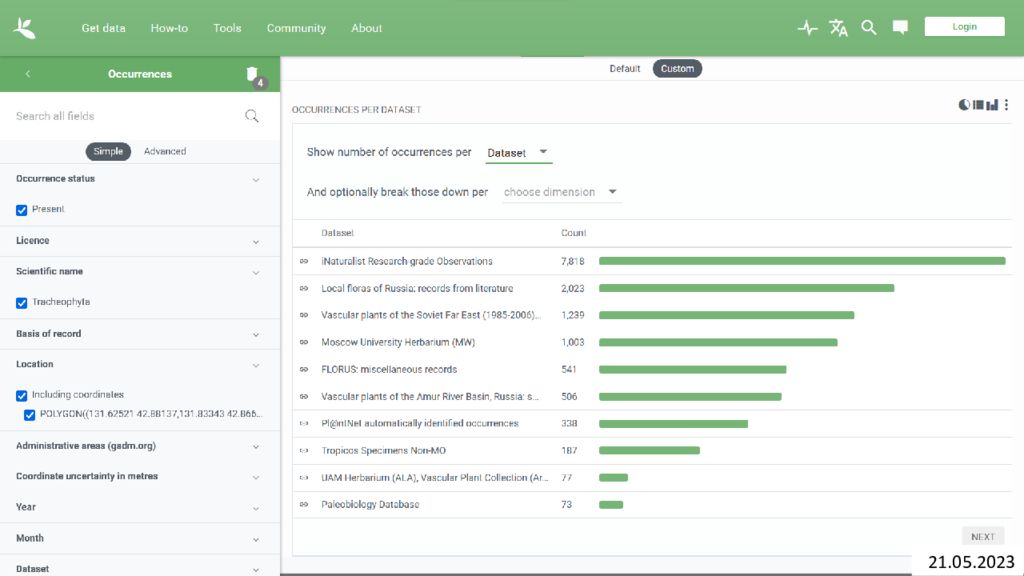Click the Tropicos Specimens Non-MO bar
1024x576 pixels.
click(649, 451)
